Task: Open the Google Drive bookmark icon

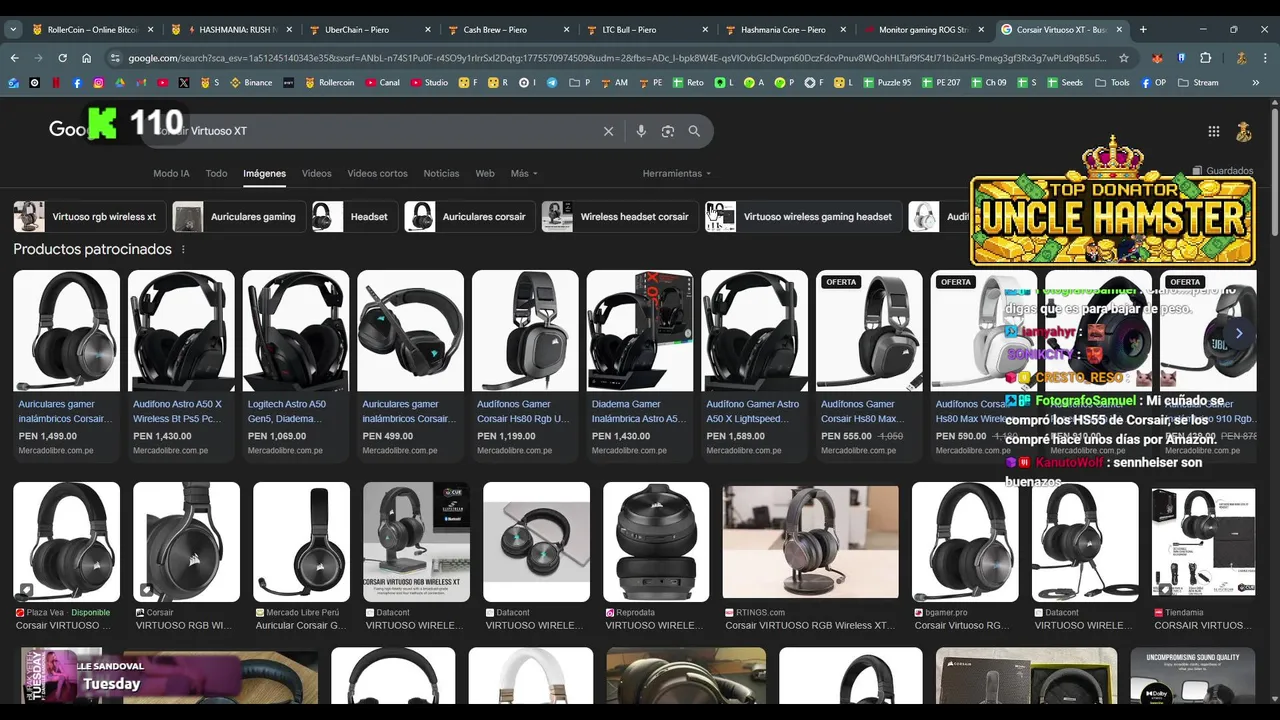Action: (120, 83)
